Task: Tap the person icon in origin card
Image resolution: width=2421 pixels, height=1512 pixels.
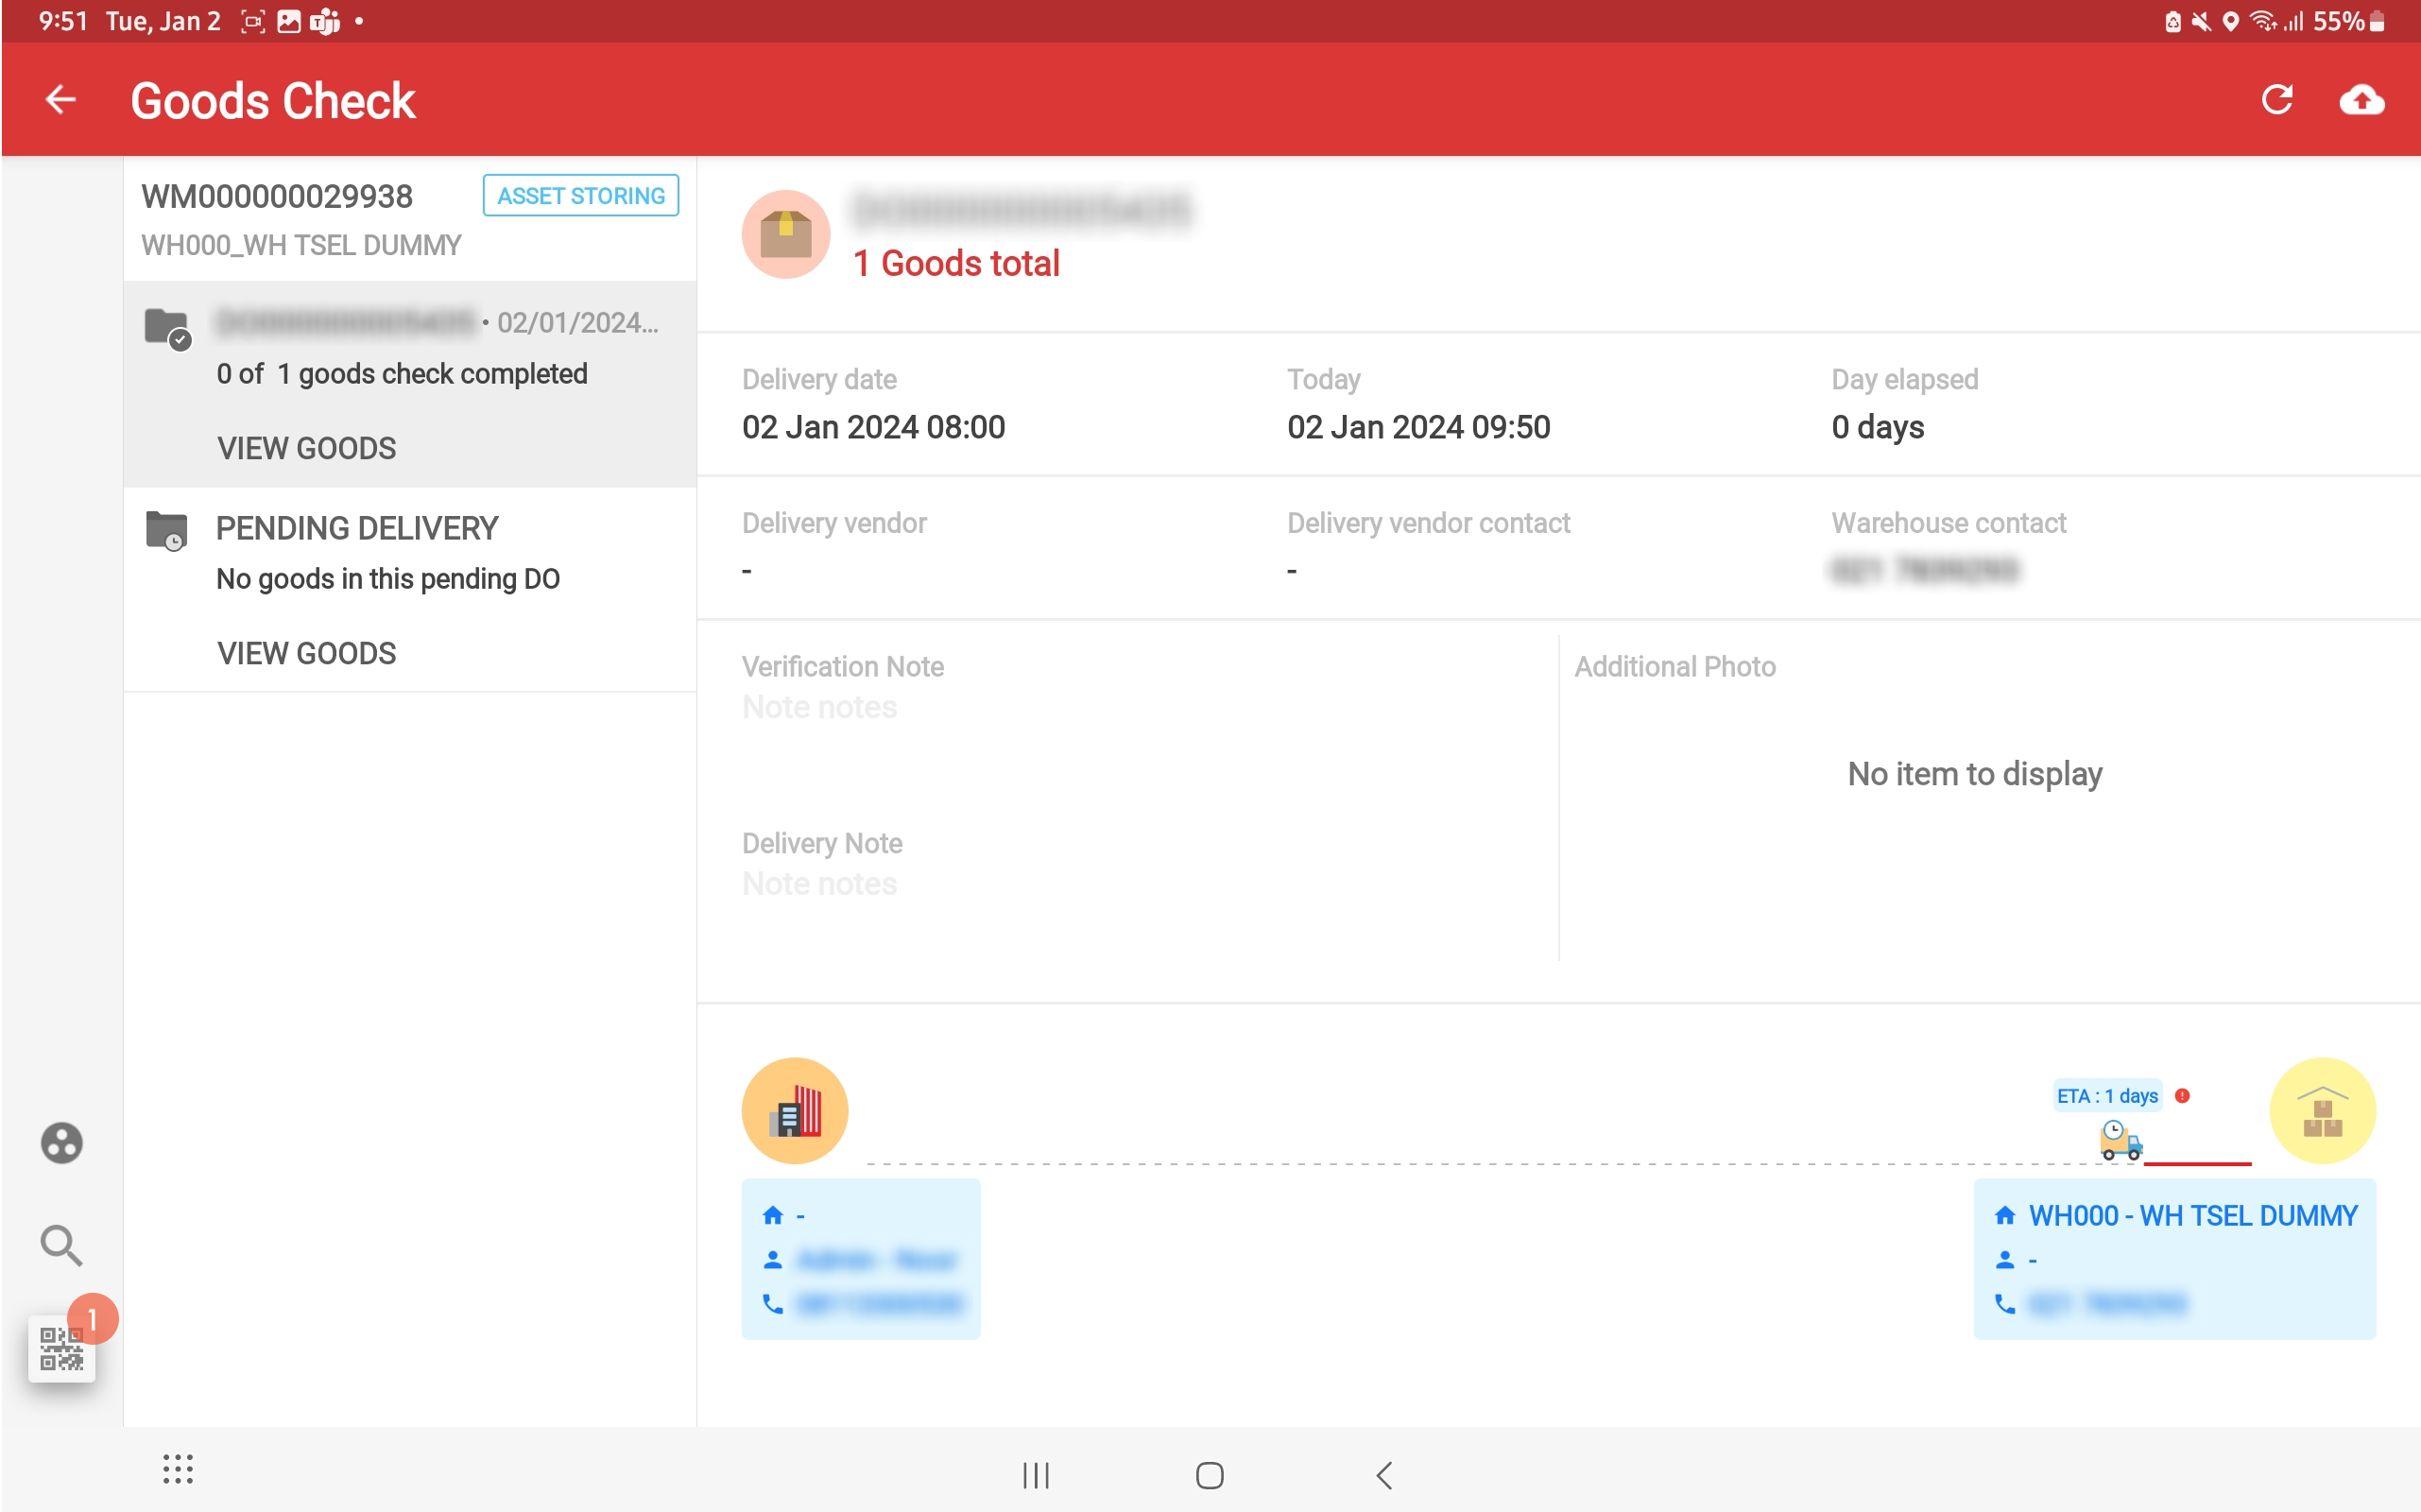Action: coord(772,1260)
